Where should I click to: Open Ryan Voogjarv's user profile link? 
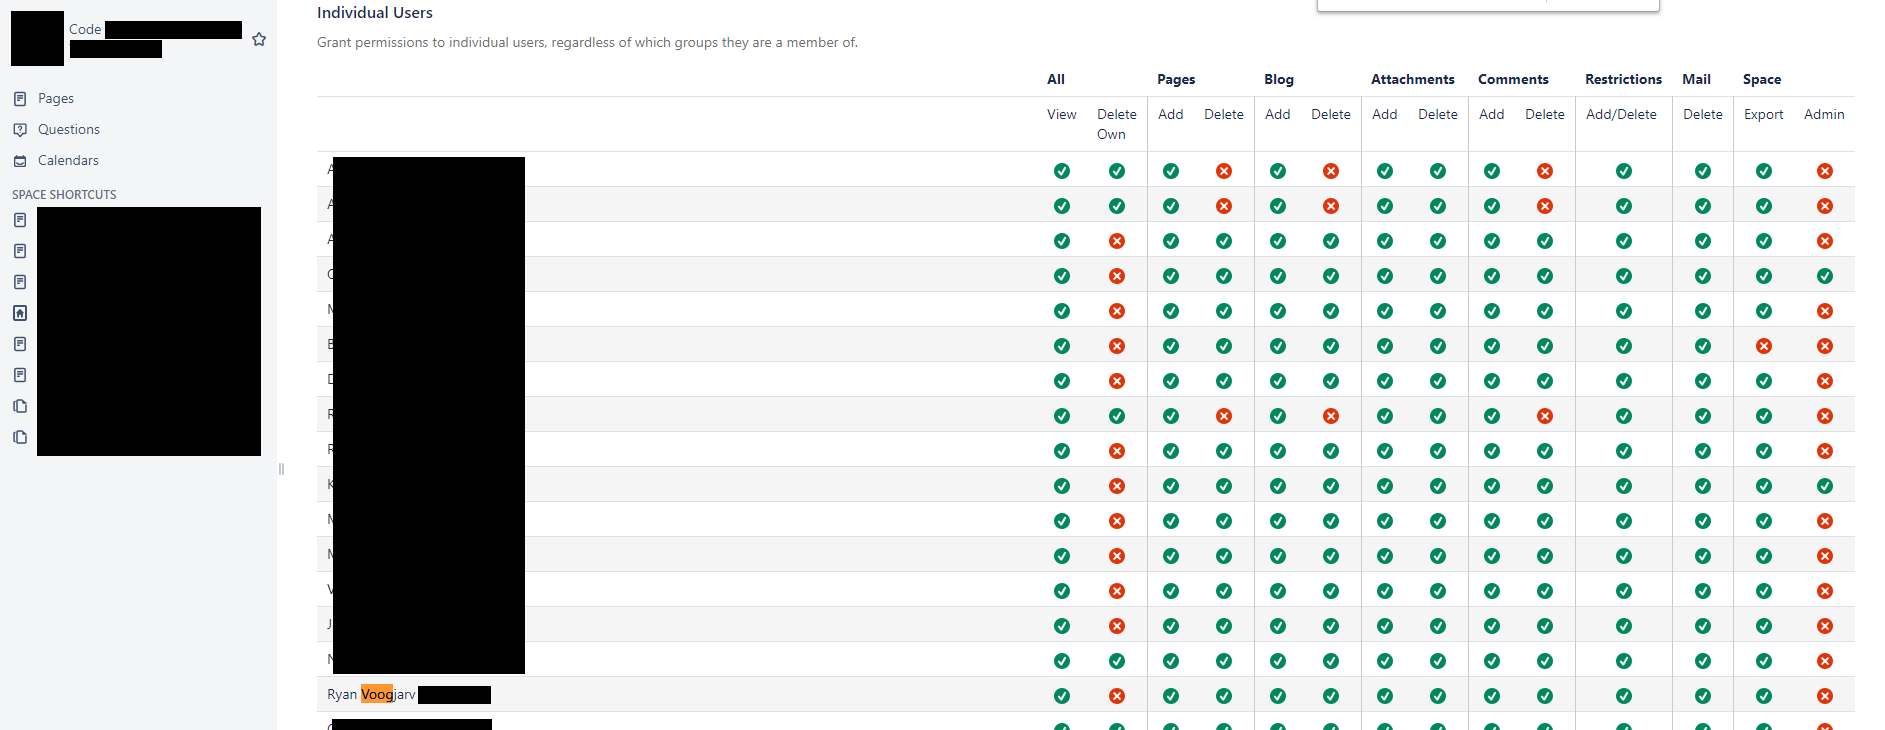click(x=371, y=695)
